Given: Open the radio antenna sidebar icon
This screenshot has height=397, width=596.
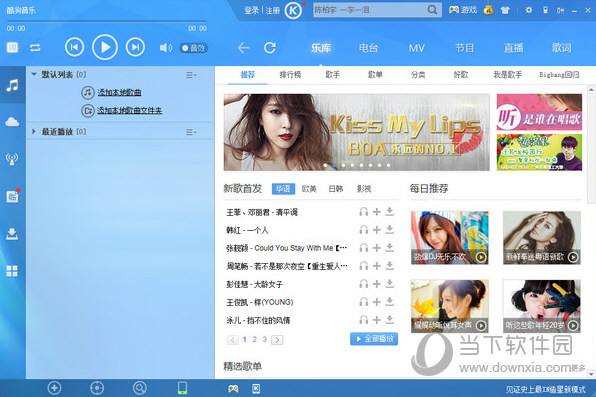Looking at the screenshot, I should [12, 159].
